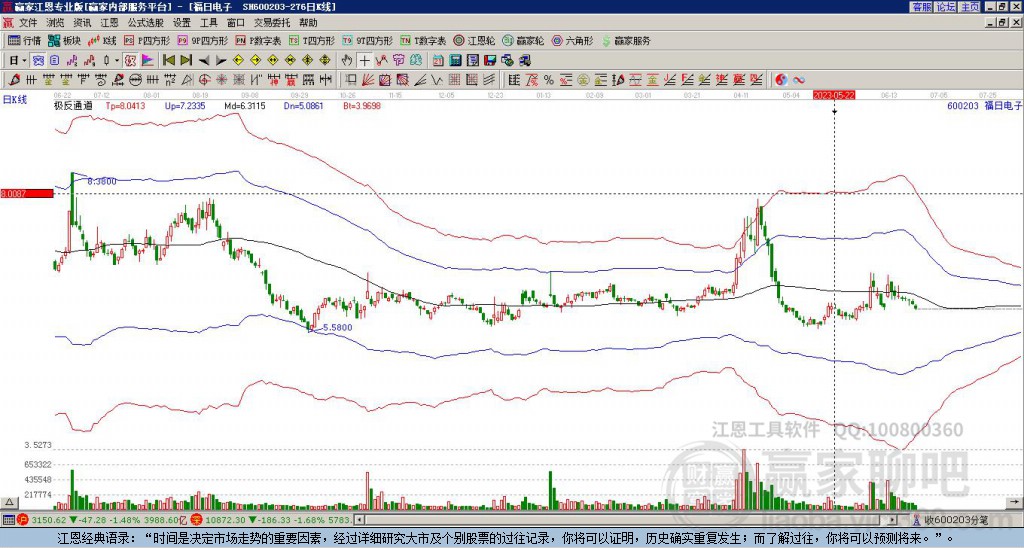This screenshot has height=548, width=1024.
Task: Select the red star burst tool
Action: pyautogui.click(x=221, y=80)
